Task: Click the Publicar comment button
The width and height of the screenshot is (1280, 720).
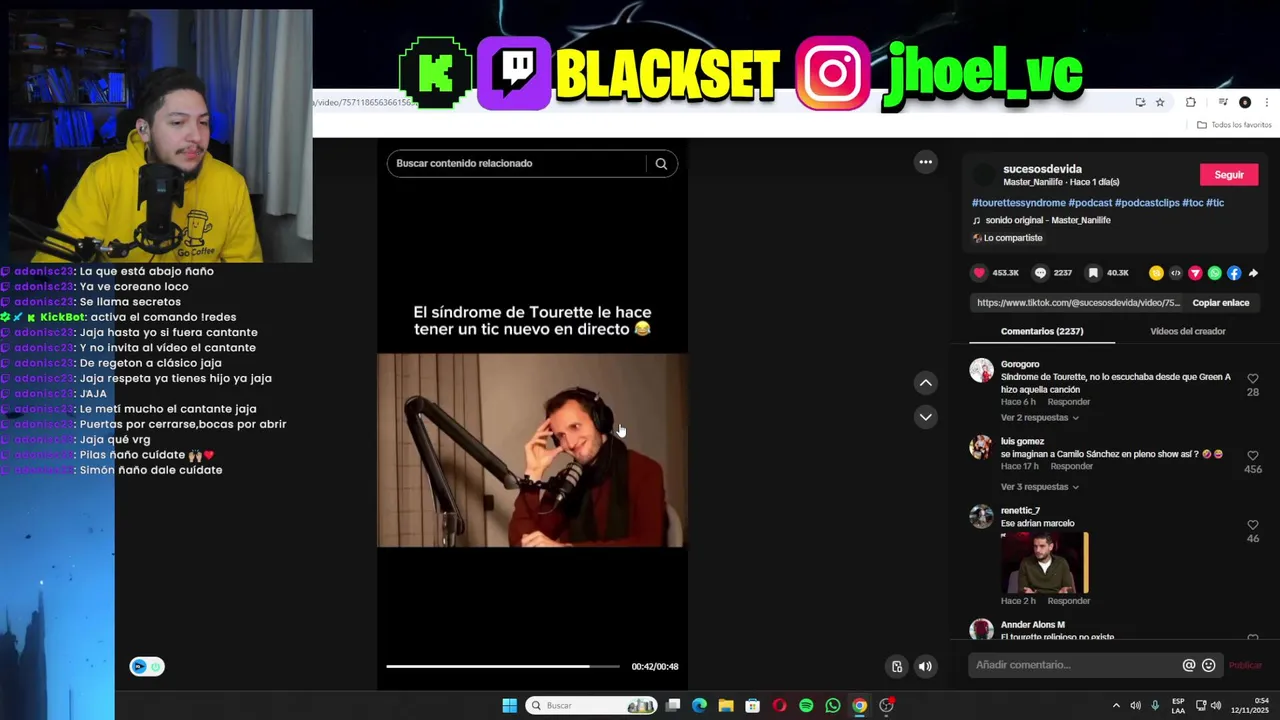Action: click(1245, 665)
